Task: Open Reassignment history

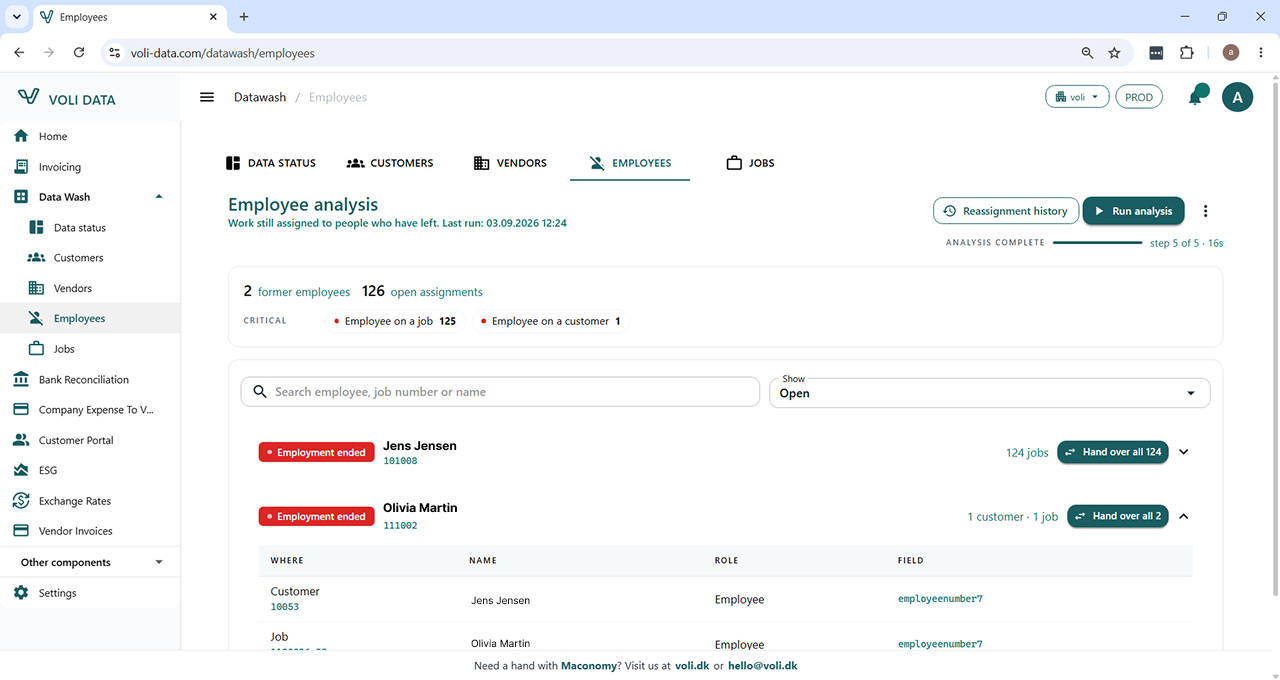Action: point(1006,211)
